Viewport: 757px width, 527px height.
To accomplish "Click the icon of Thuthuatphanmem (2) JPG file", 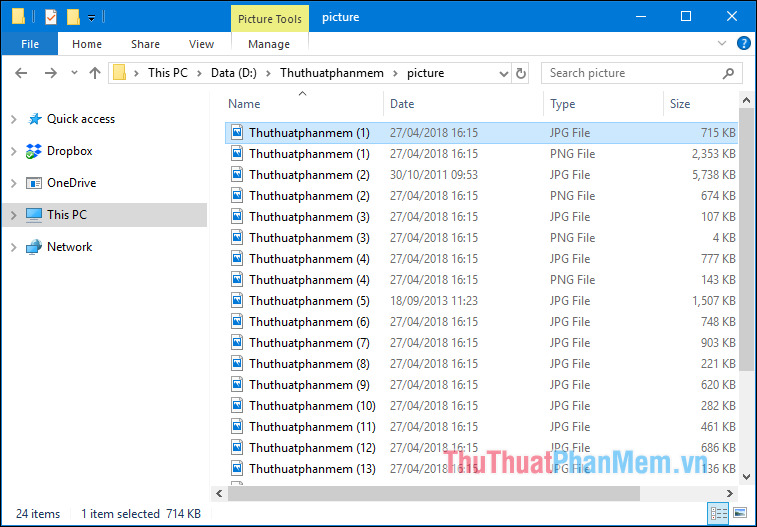I will [237, 174].
